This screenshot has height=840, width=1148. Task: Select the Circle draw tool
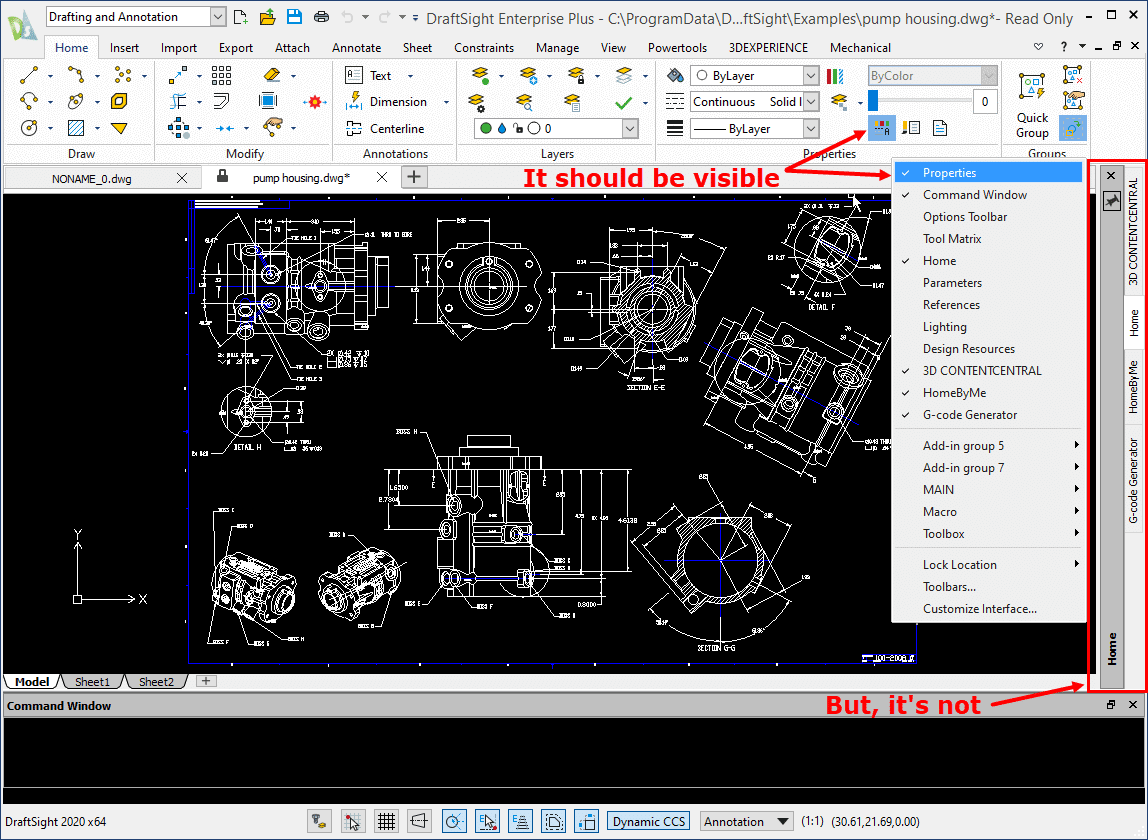click(x=29, y=128)
